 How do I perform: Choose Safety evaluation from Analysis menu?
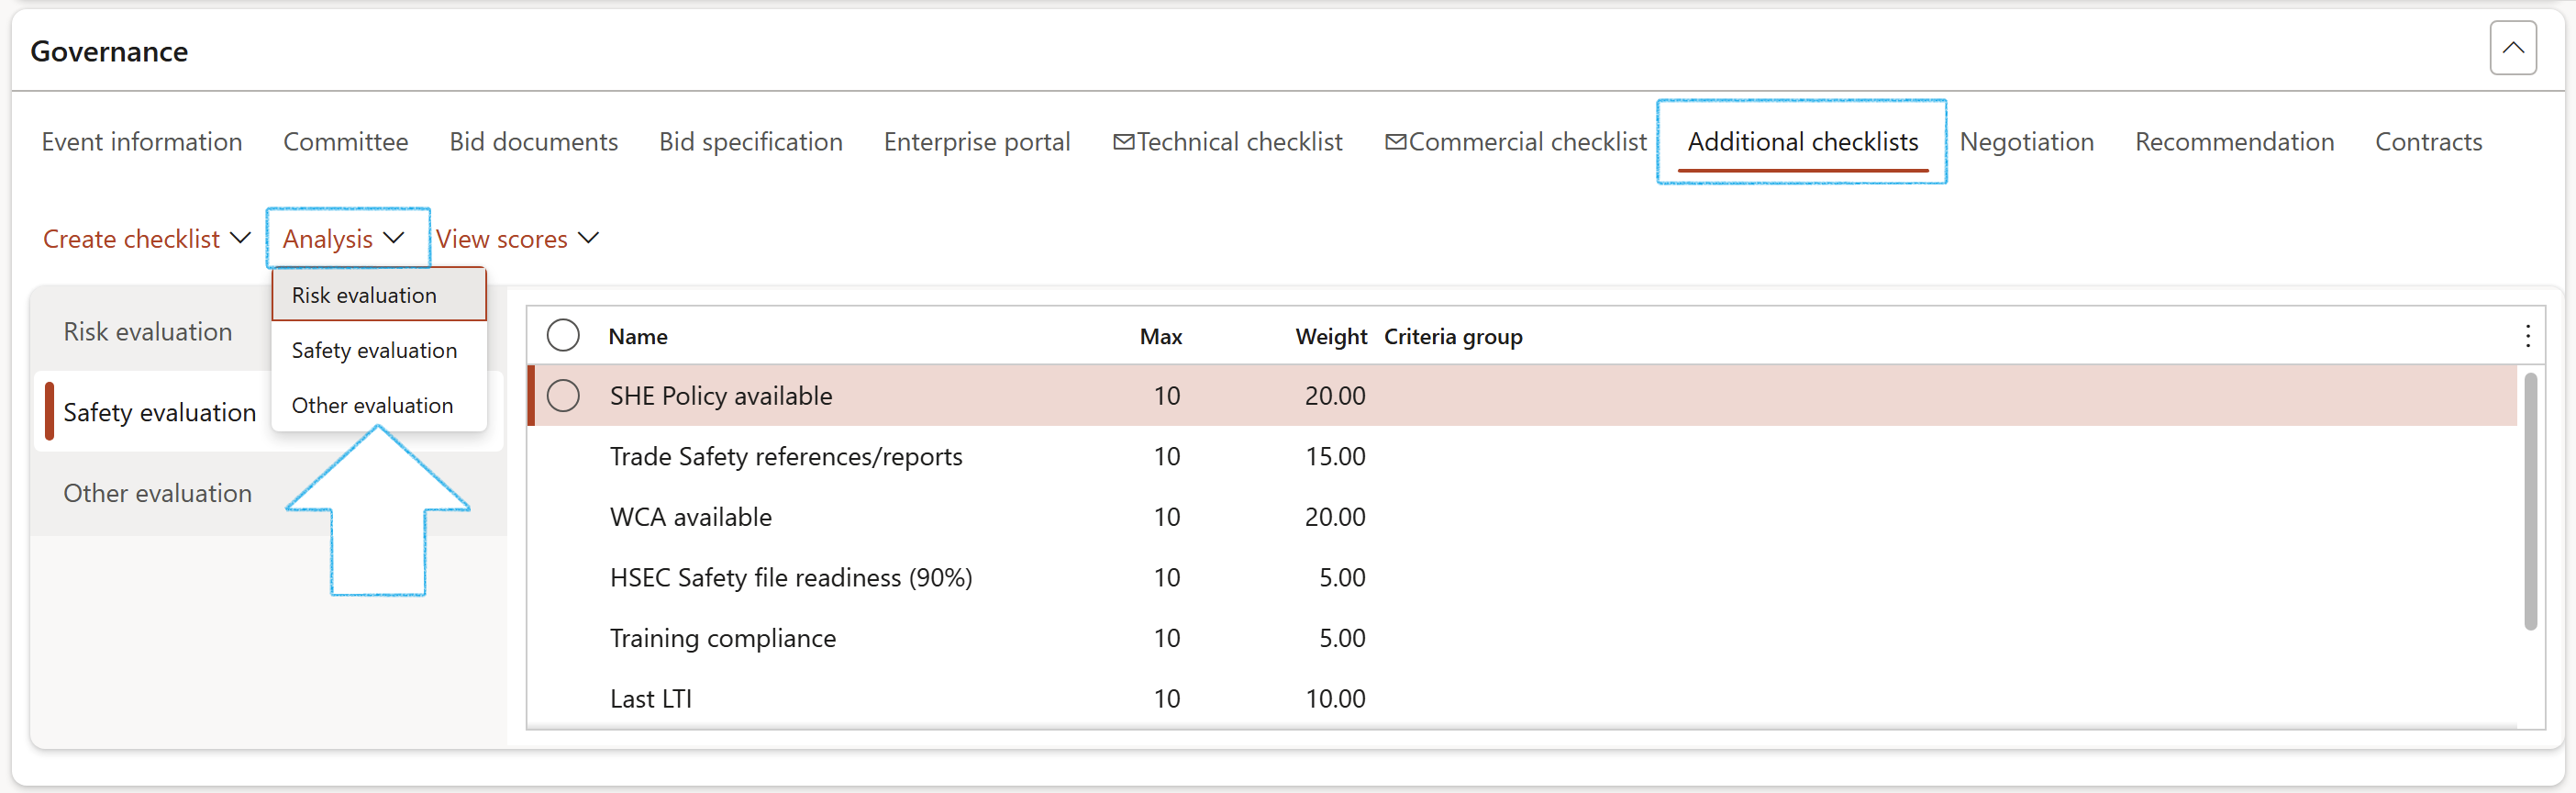[x=374, y=350]
